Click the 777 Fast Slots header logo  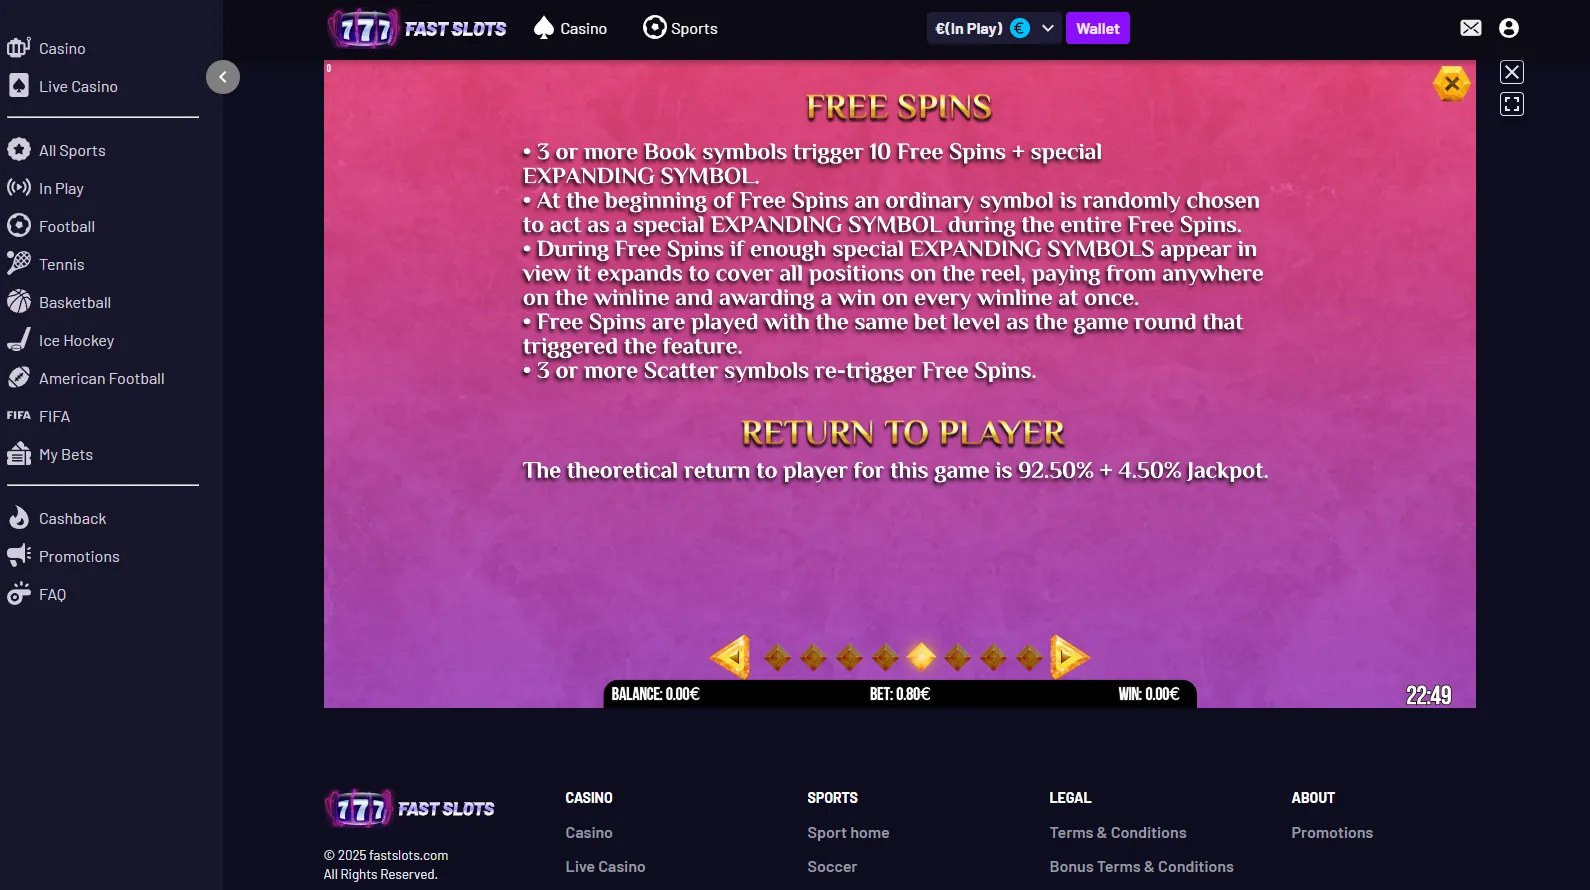(x=417, y=28)
